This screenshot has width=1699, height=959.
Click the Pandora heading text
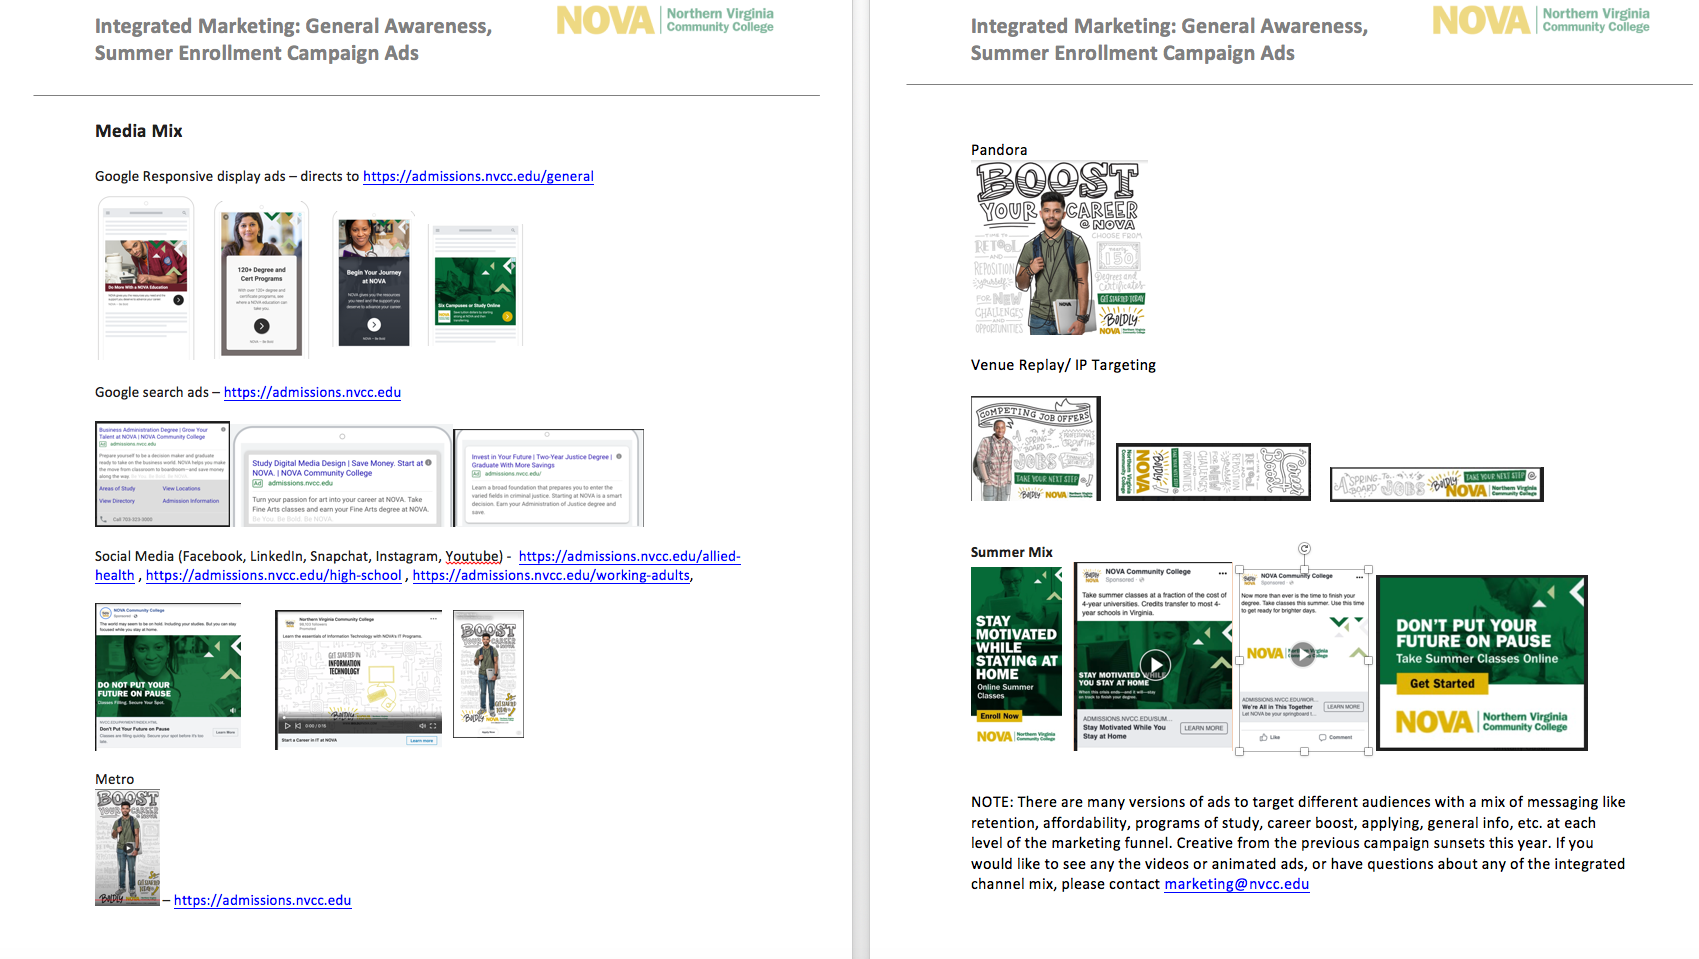[999, 150]
